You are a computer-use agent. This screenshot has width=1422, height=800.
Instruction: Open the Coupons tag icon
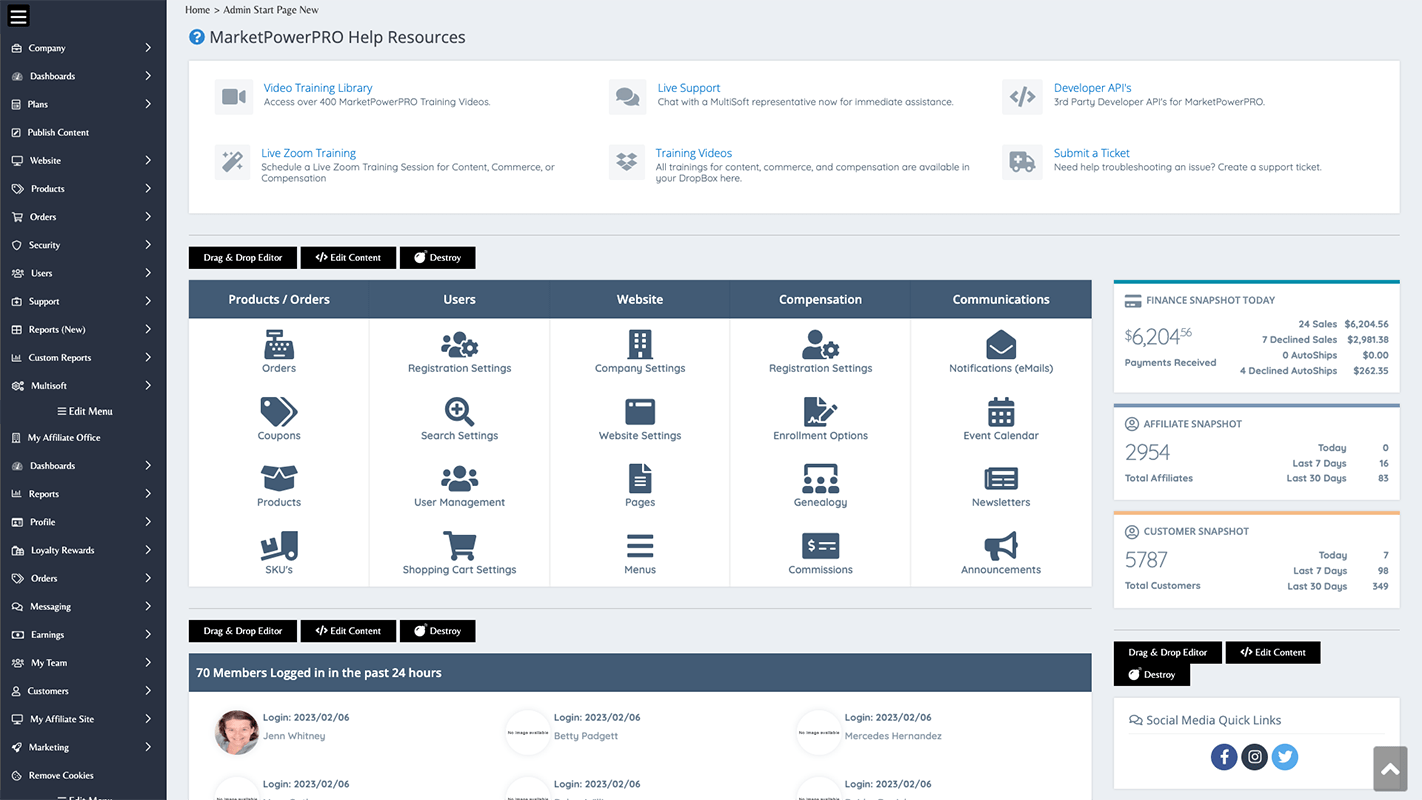pos(279,411)
